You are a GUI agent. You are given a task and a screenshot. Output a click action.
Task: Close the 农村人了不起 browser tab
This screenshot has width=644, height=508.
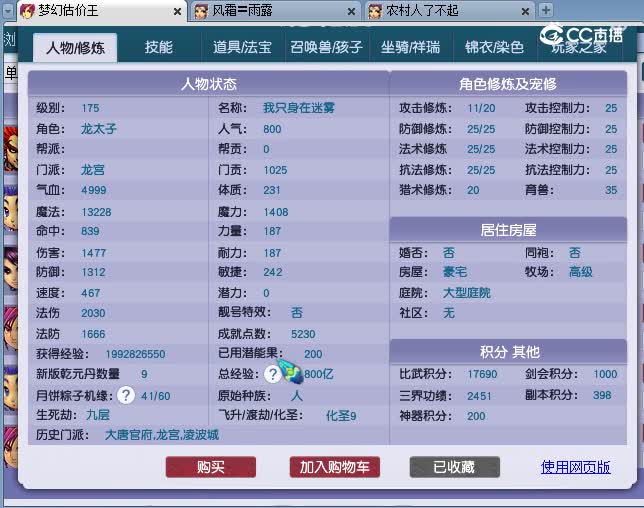point(525,12)
